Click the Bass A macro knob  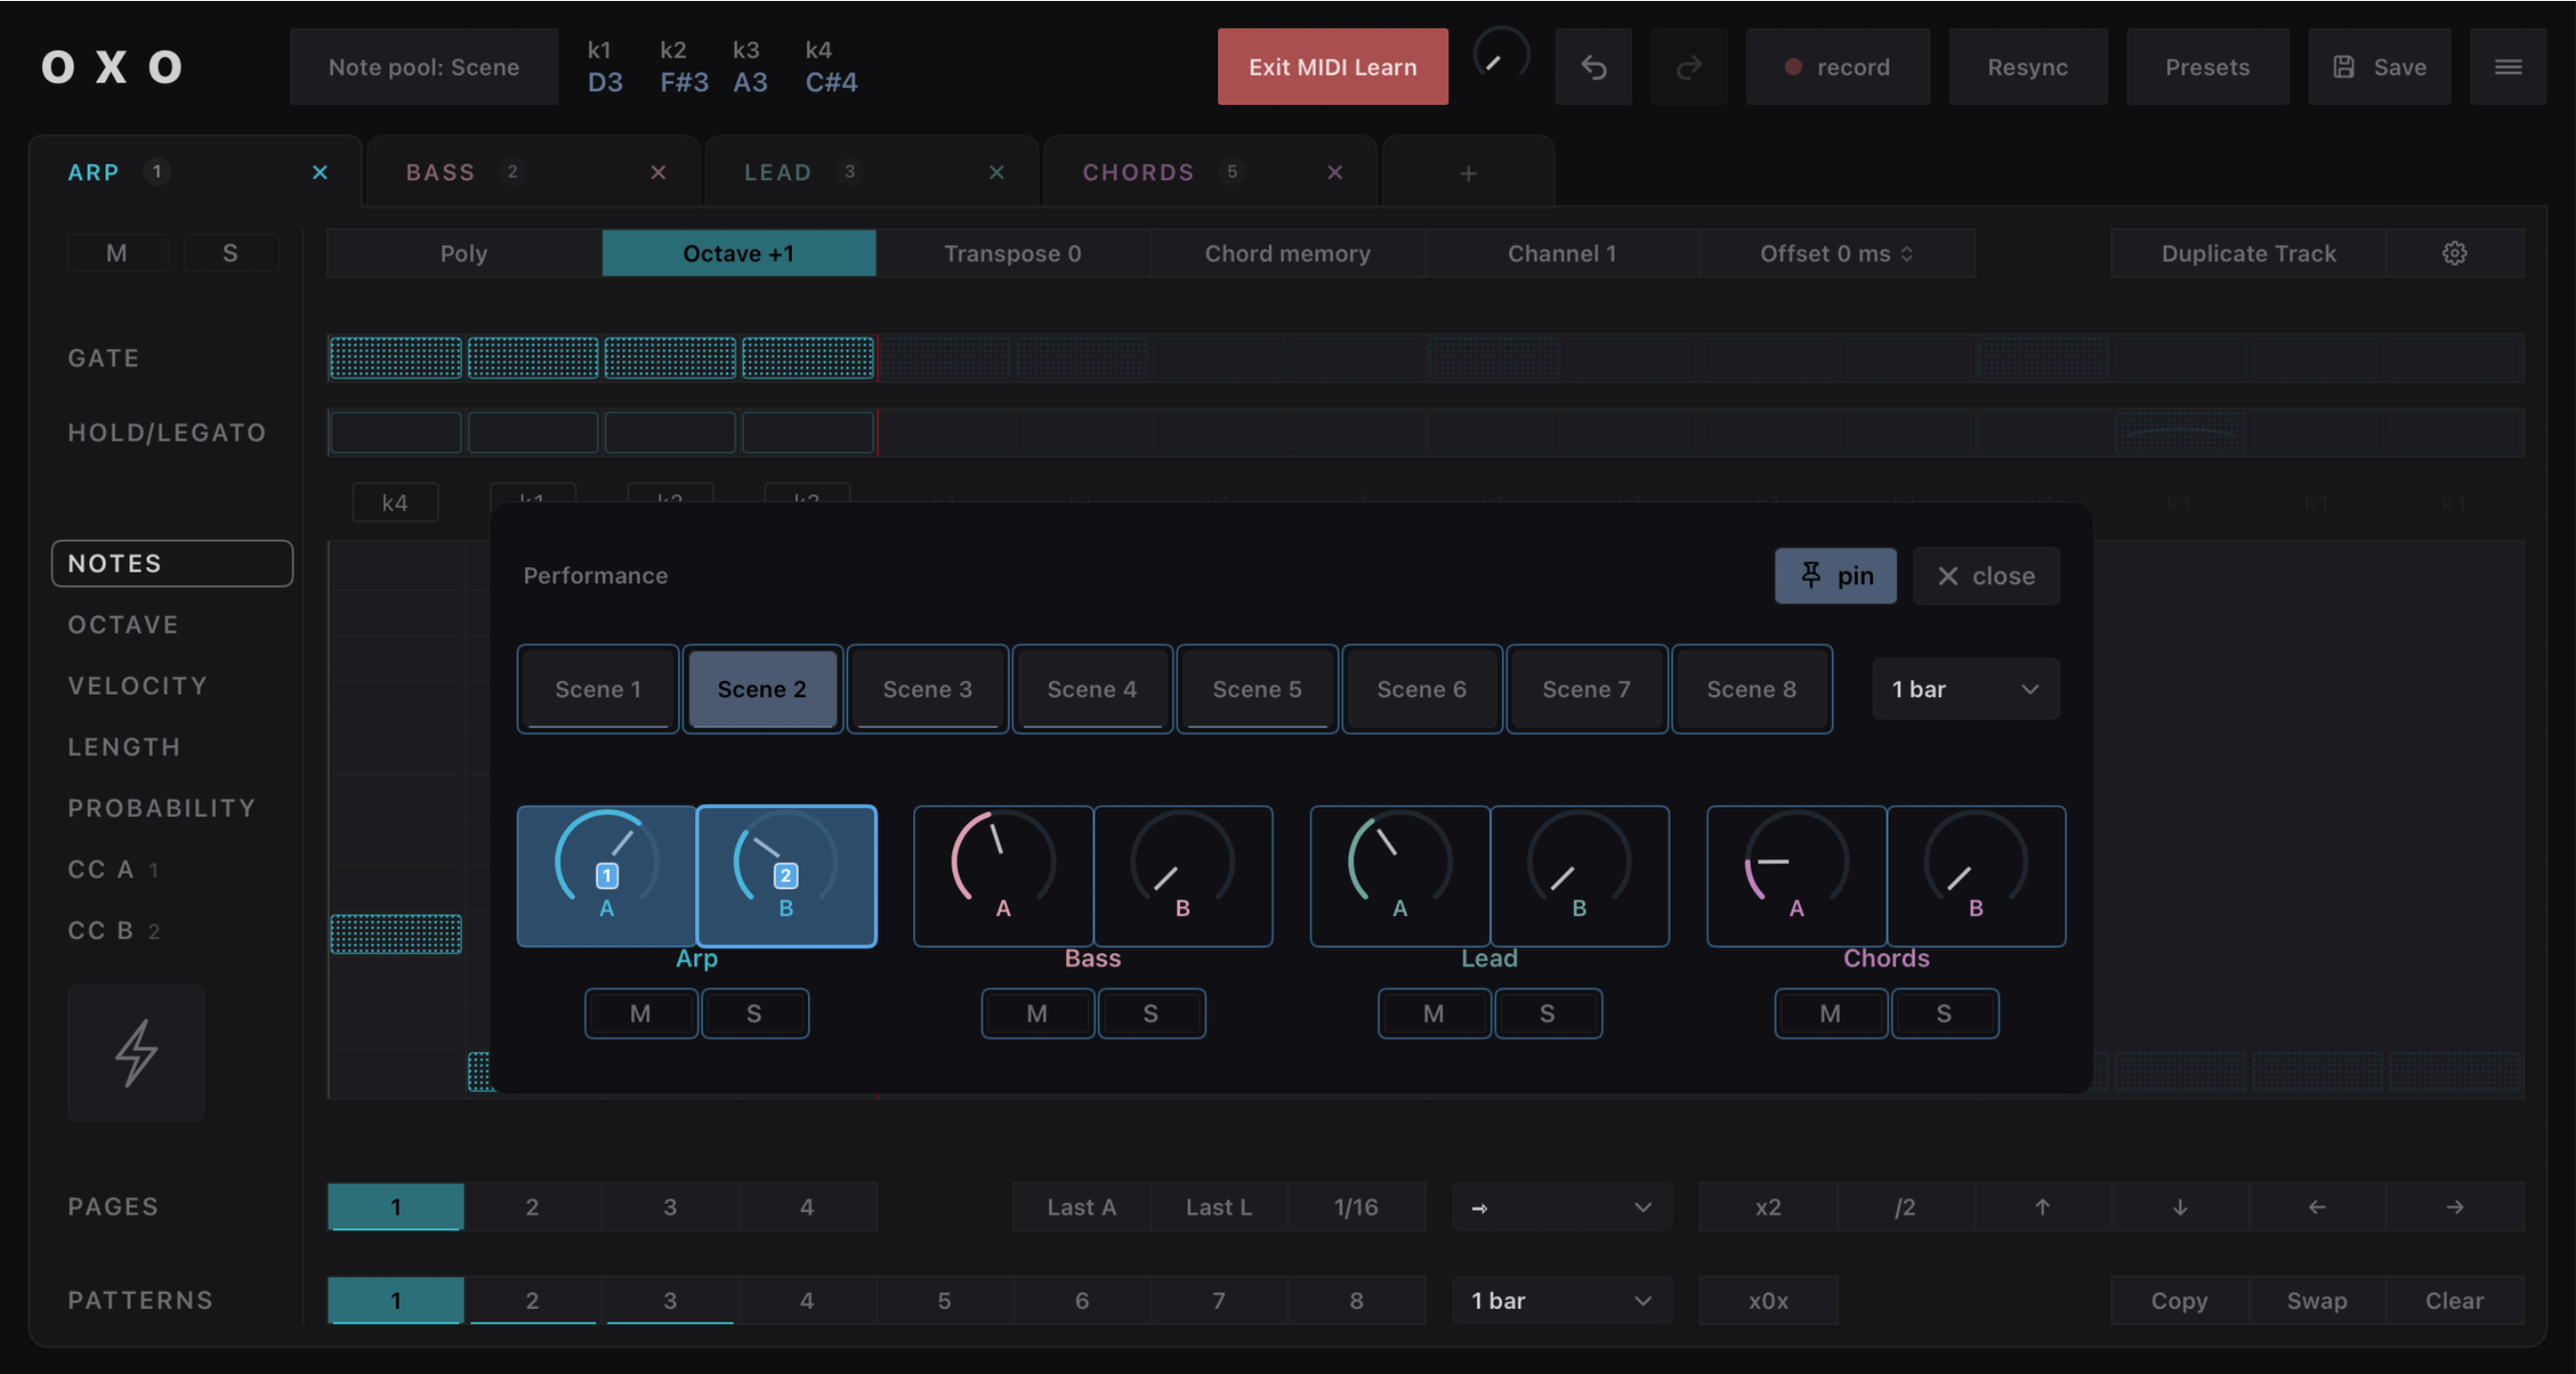tap(1003, 875)
